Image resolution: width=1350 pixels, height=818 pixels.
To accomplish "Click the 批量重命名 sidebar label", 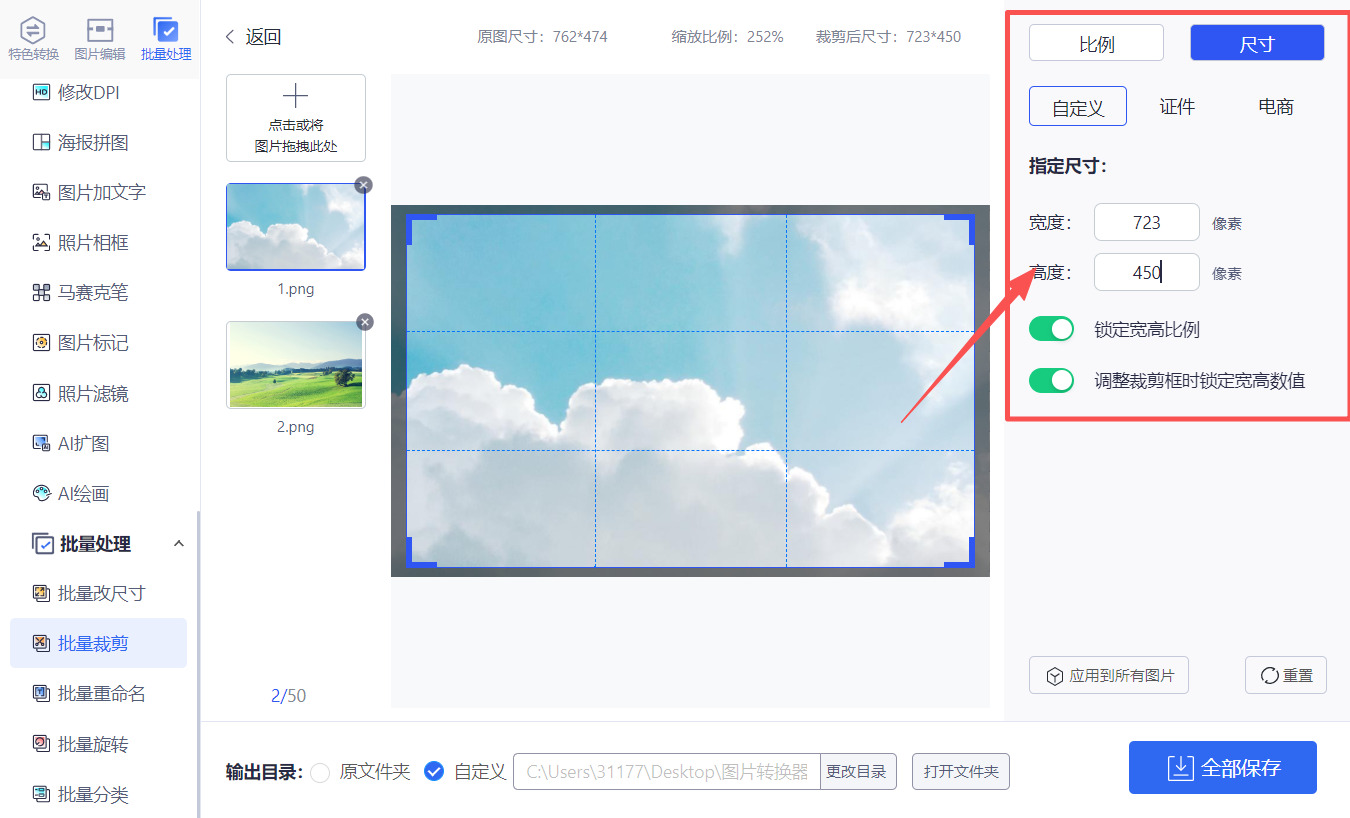I will (102, 693).
